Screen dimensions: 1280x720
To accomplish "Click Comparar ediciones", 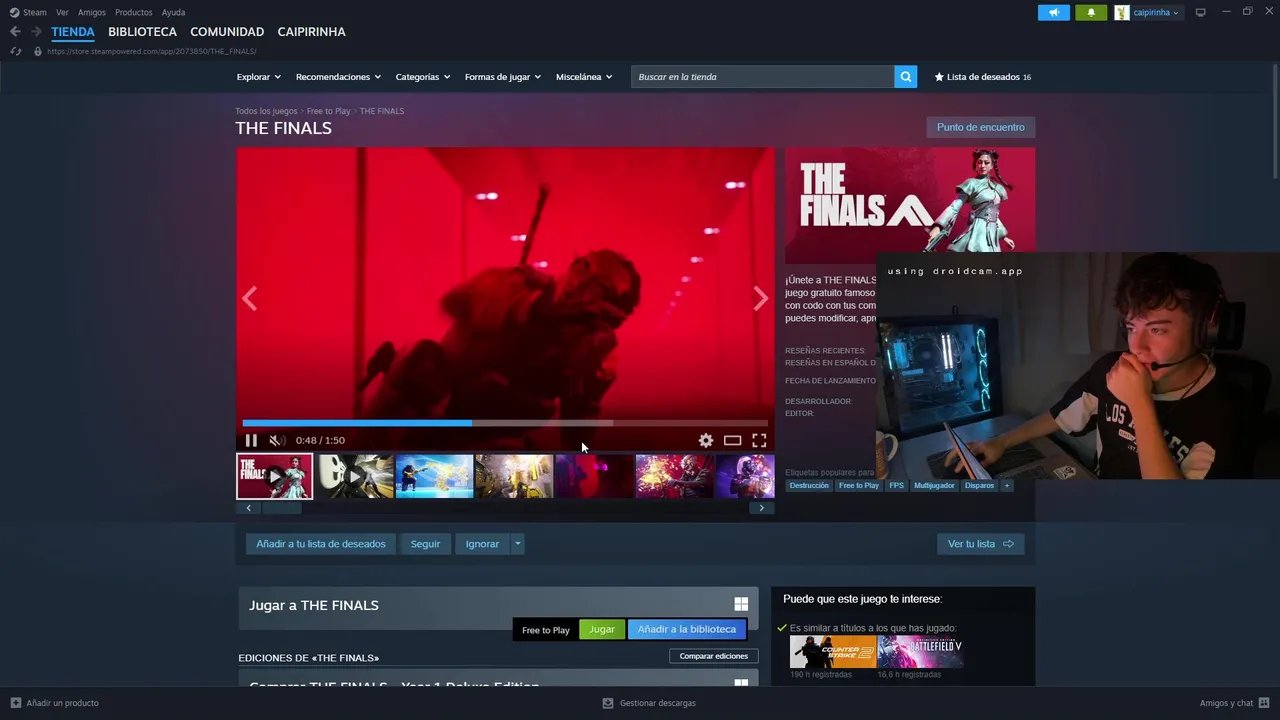I will point(713,656).
